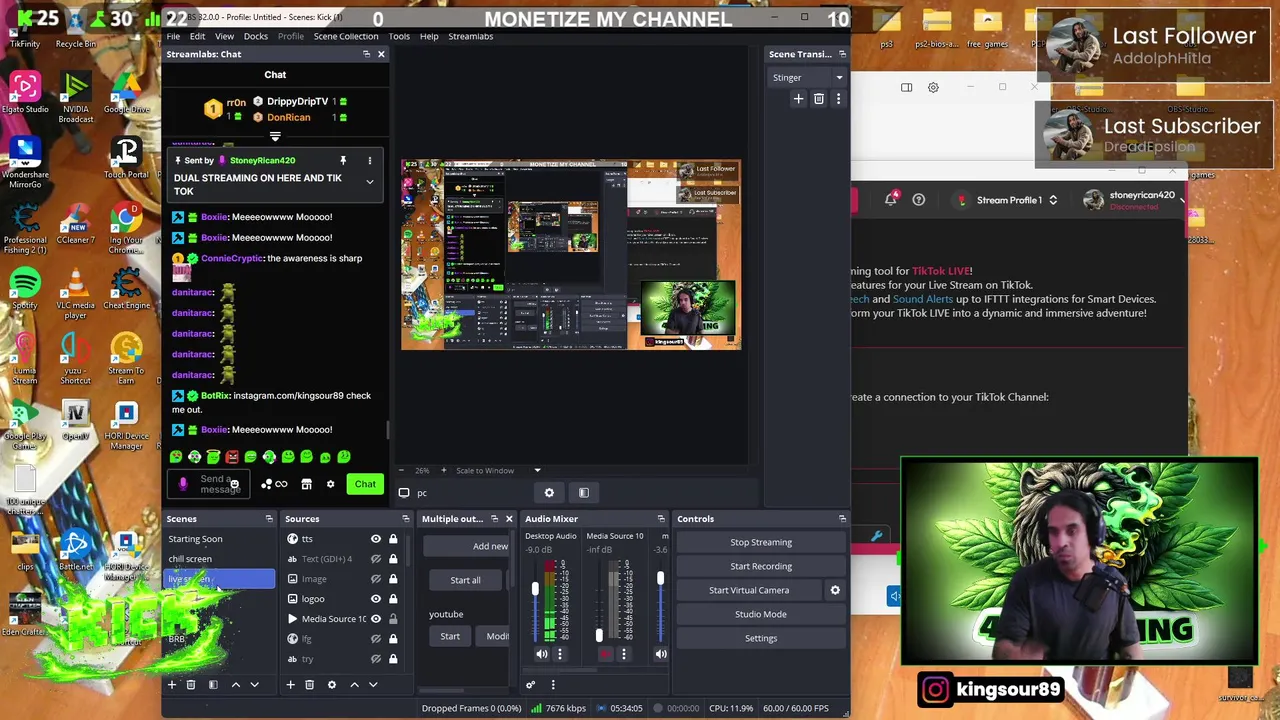Open the Audio Mixer bottom three-dot menu
Screen dimensions: 1280x720
pyautogui.click(x=553, y=685)
